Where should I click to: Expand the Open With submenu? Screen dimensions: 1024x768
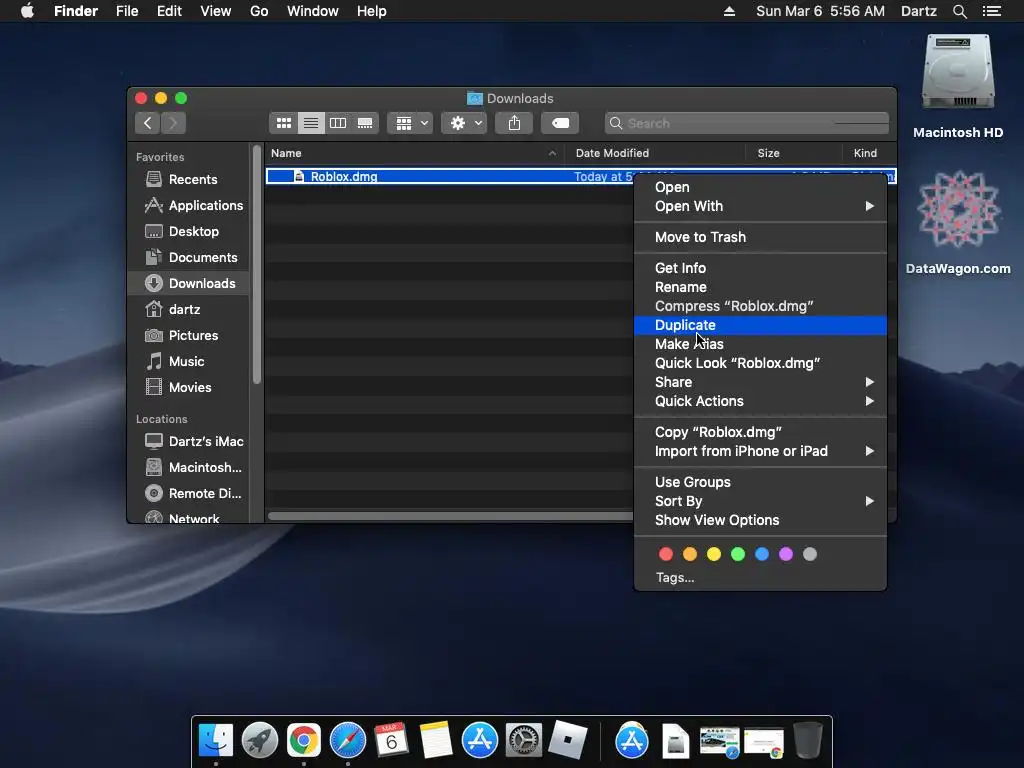coord(760,206)
